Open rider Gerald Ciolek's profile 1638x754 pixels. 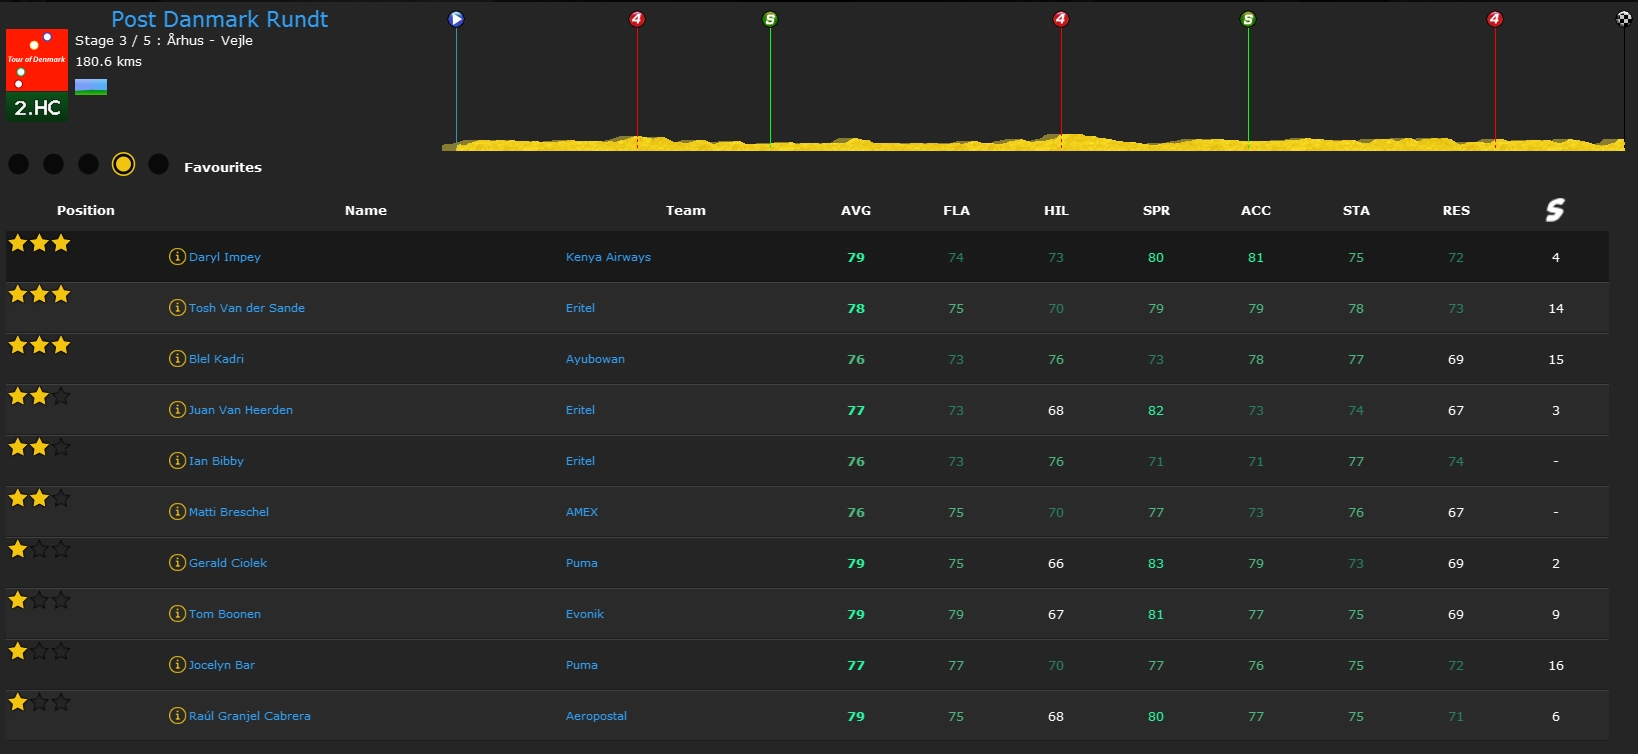(x=228, y=563)
